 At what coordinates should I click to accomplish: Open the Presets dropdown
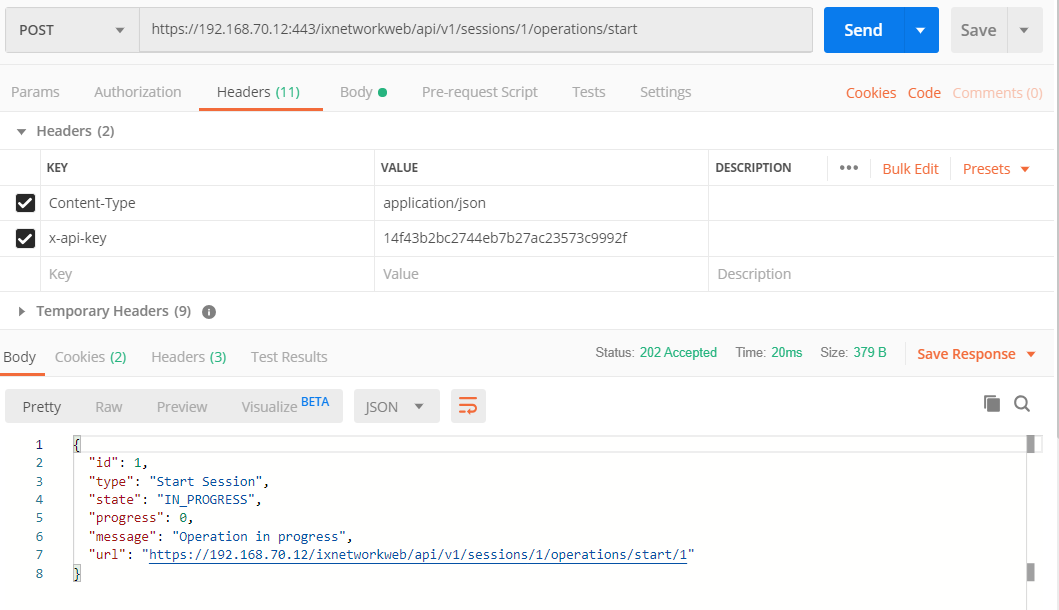996,169
